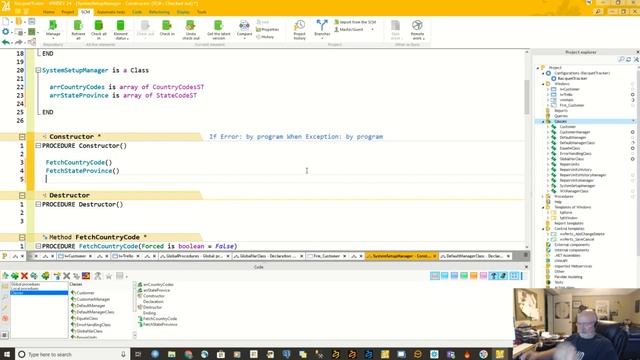Open Project history icon

(300, 29)
